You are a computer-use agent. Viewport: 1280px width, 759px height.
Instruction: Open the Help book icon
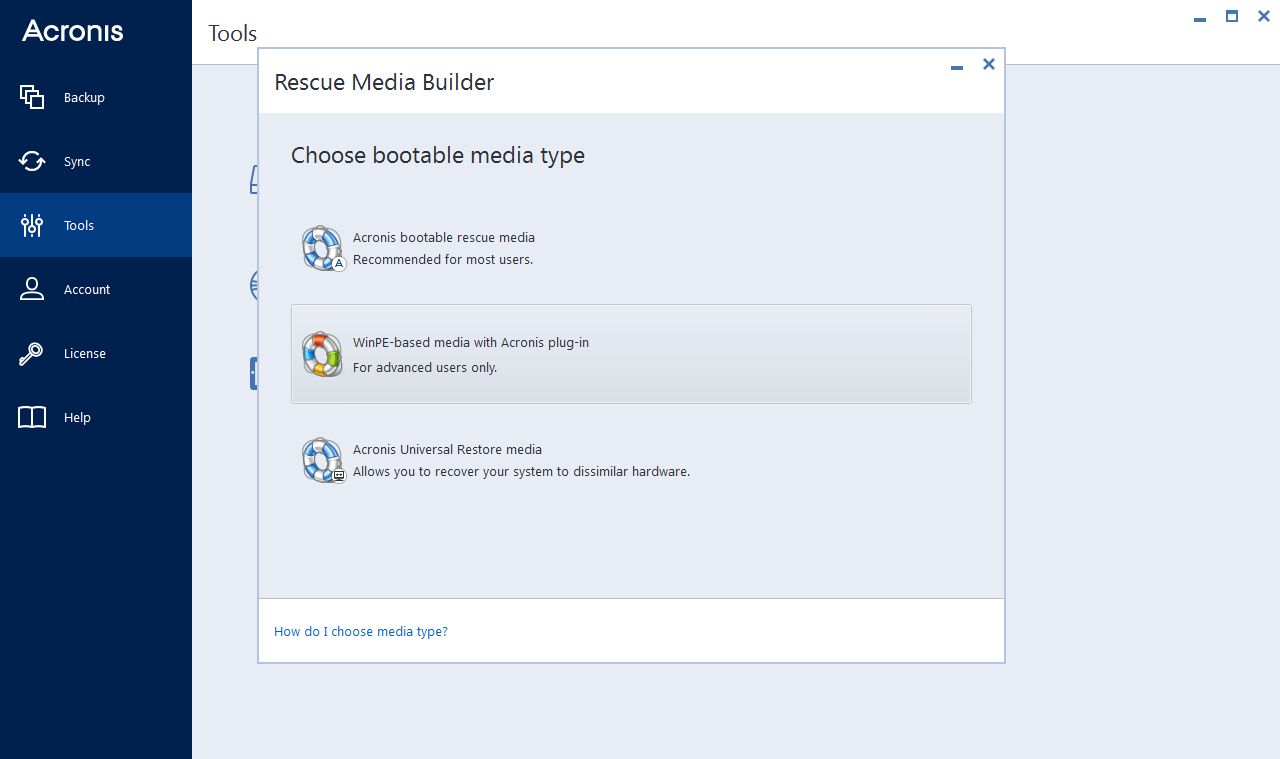coord(32,417)
